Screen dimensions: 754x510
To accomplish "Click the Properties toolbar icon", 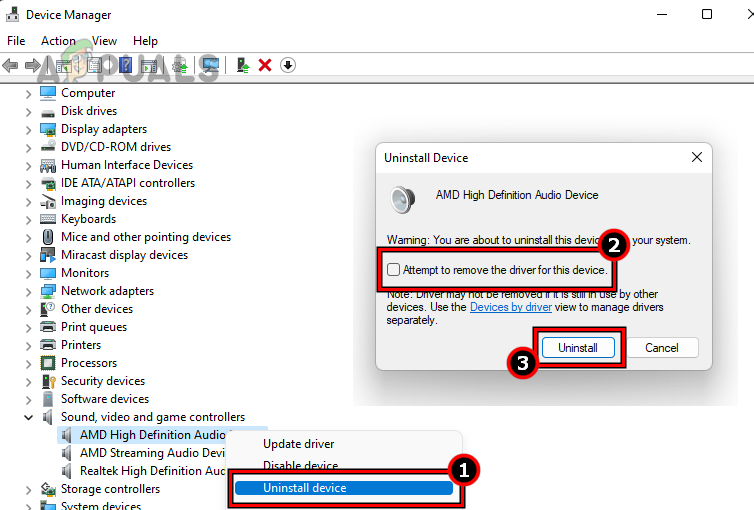I will [x=94, y=65].
